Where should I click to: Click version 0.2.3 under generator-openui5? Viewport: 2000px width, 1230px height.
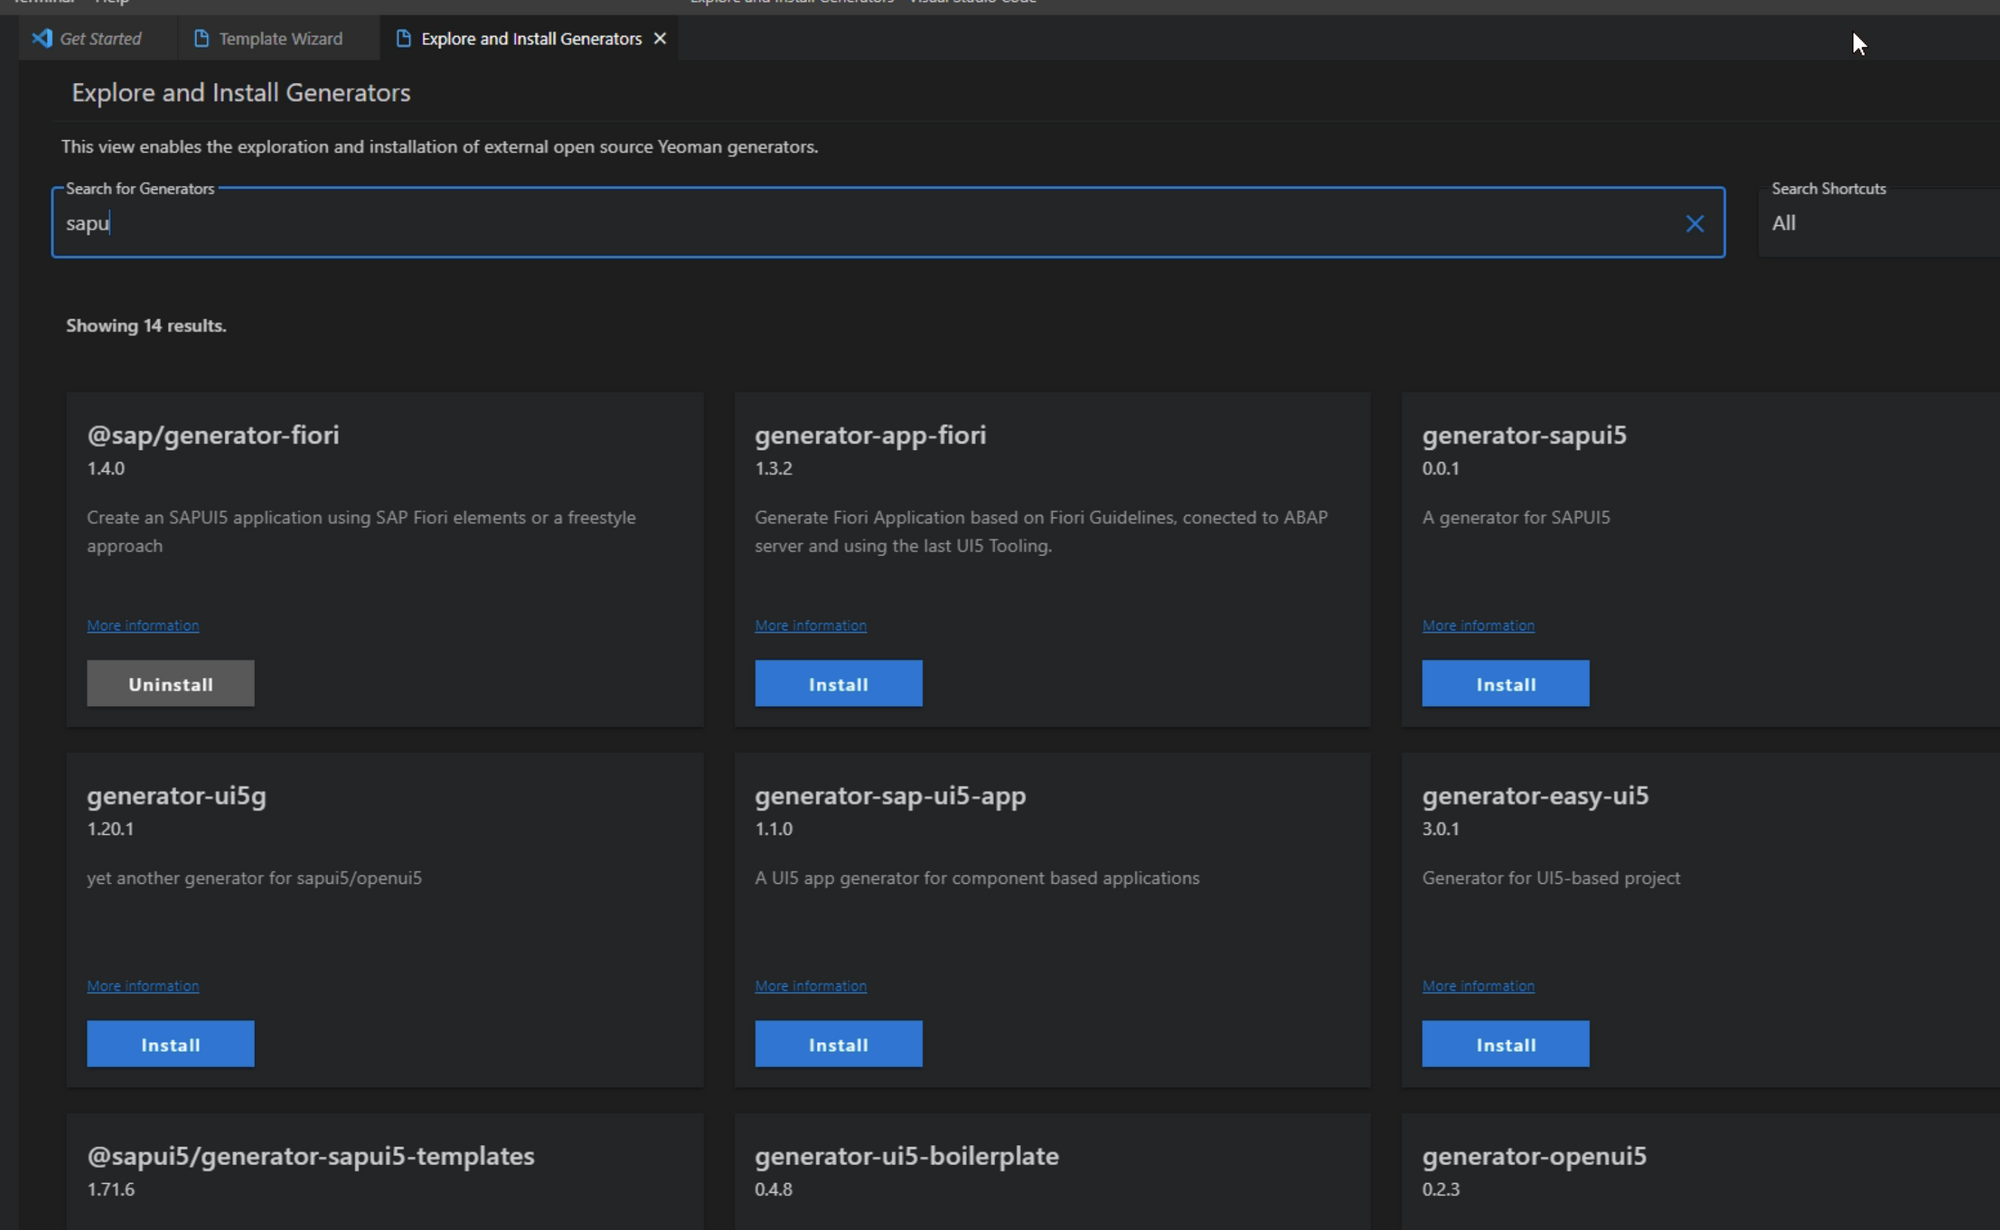tap(1440, 1189)
